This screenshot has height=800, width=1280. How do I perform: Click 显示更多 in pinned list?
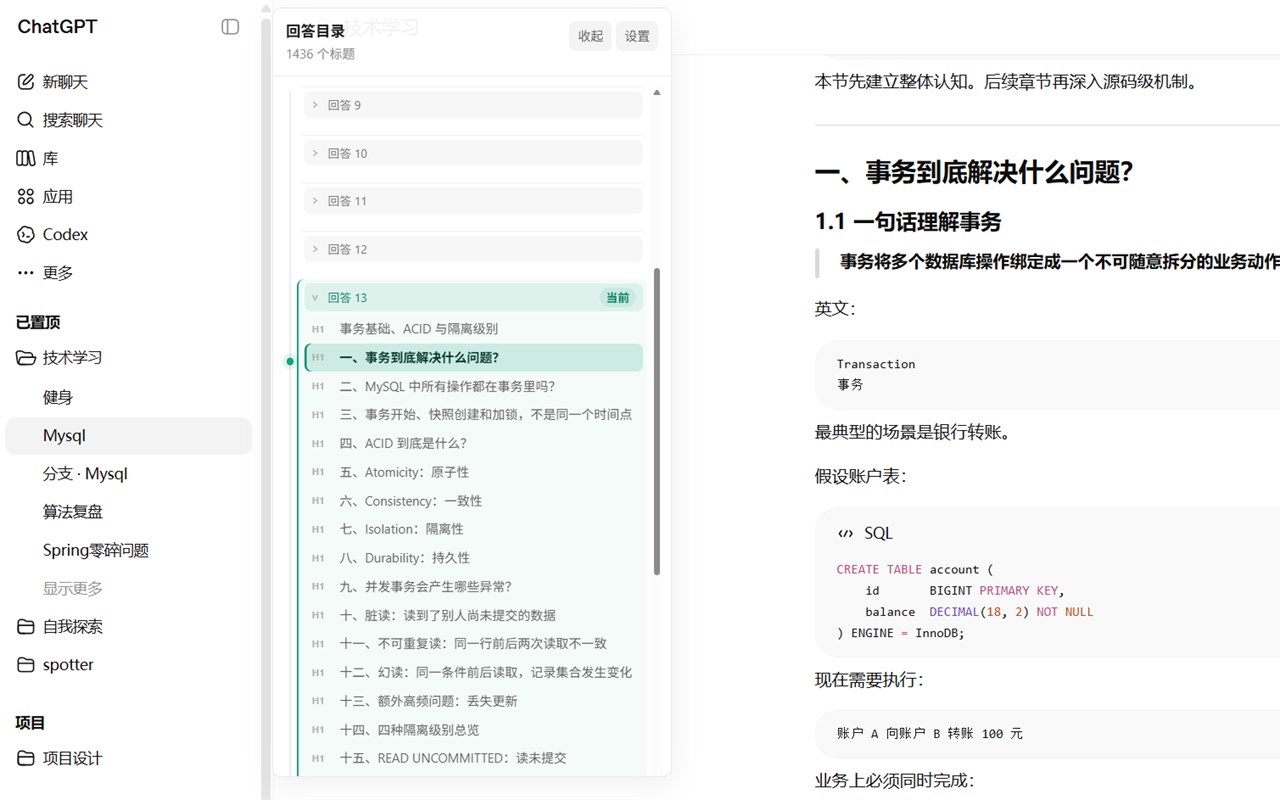pos(73,589)
